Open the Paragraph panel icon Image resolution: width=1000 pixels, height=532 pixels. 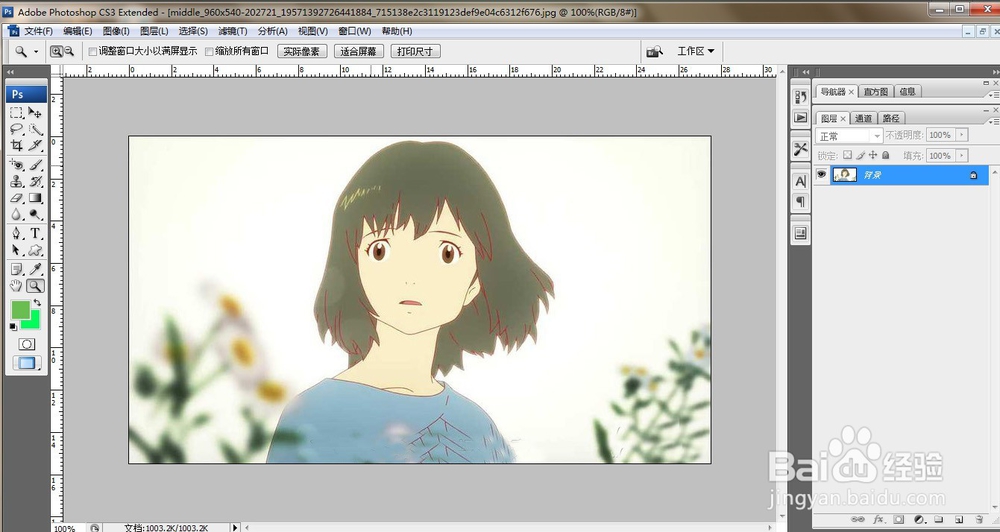tap(800, 202)
